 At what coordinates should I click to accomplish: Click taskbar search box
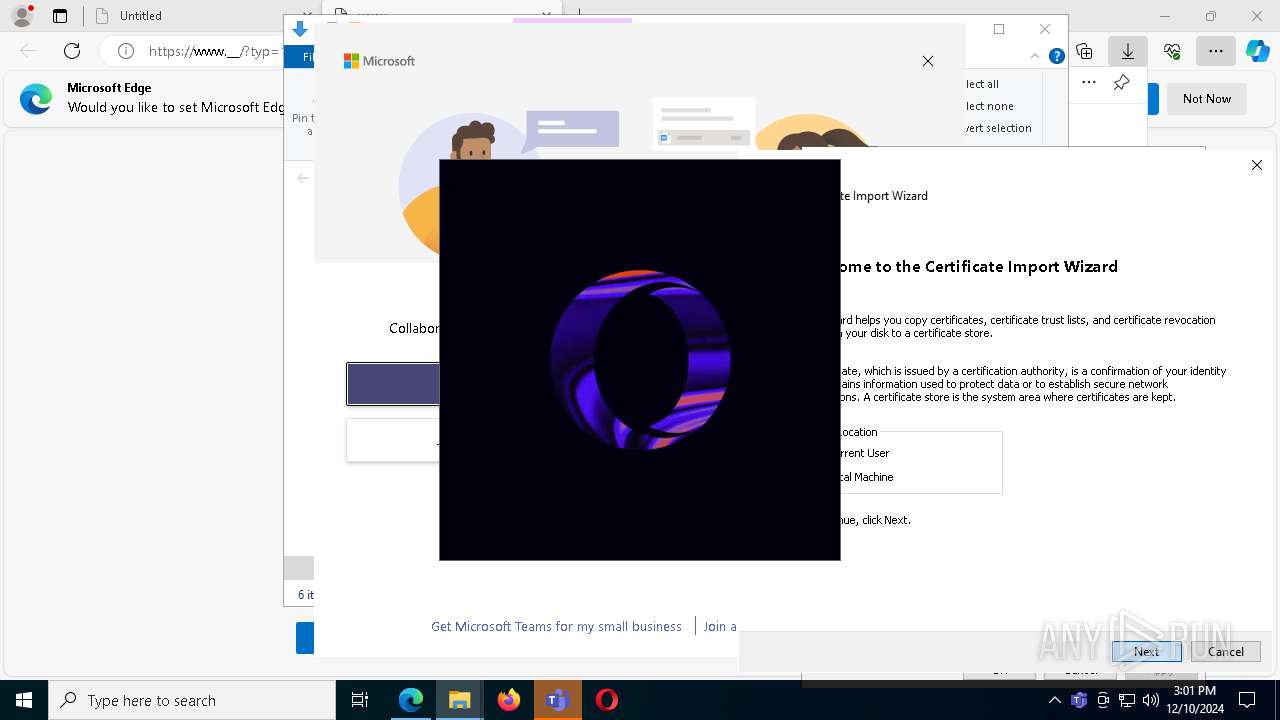(x=192, y=700)
